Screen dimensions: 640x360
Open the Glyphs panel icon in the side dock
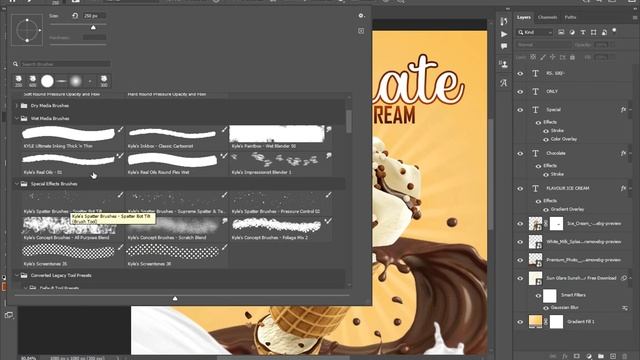pyautogui.click(x=504, y=83)
